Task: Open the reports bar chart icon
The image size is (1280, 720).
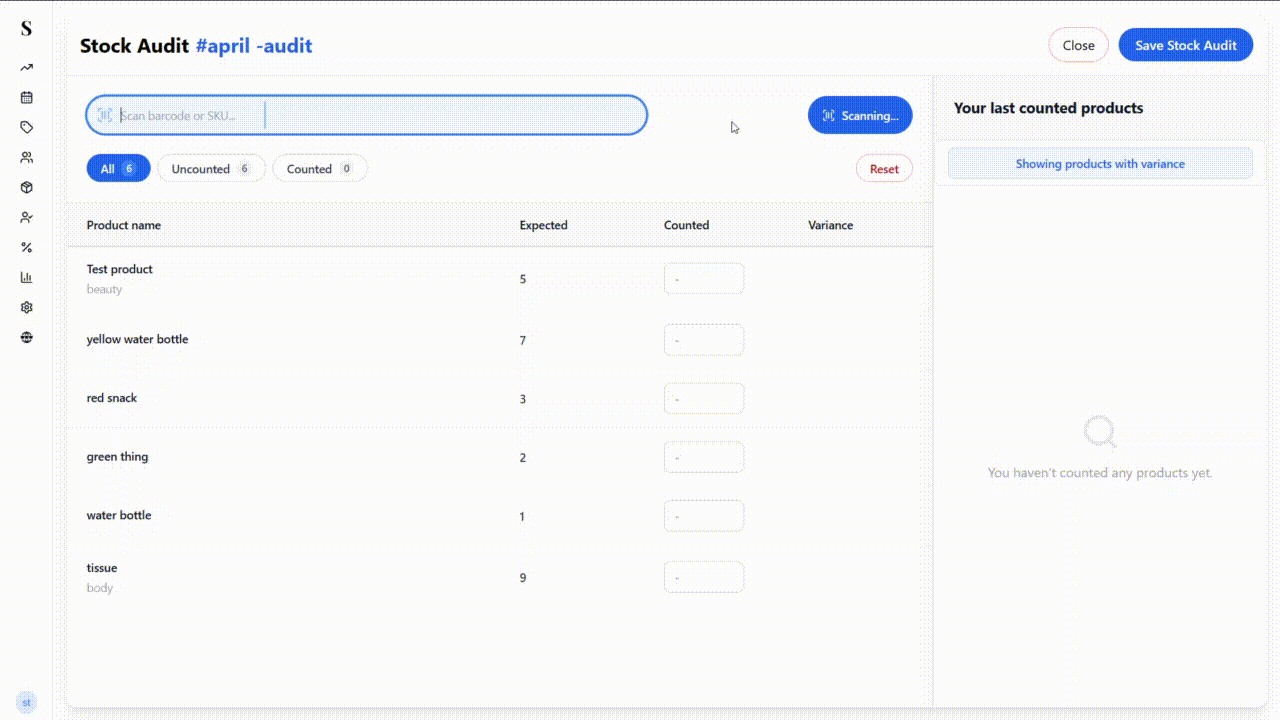Action: point(25,277)
